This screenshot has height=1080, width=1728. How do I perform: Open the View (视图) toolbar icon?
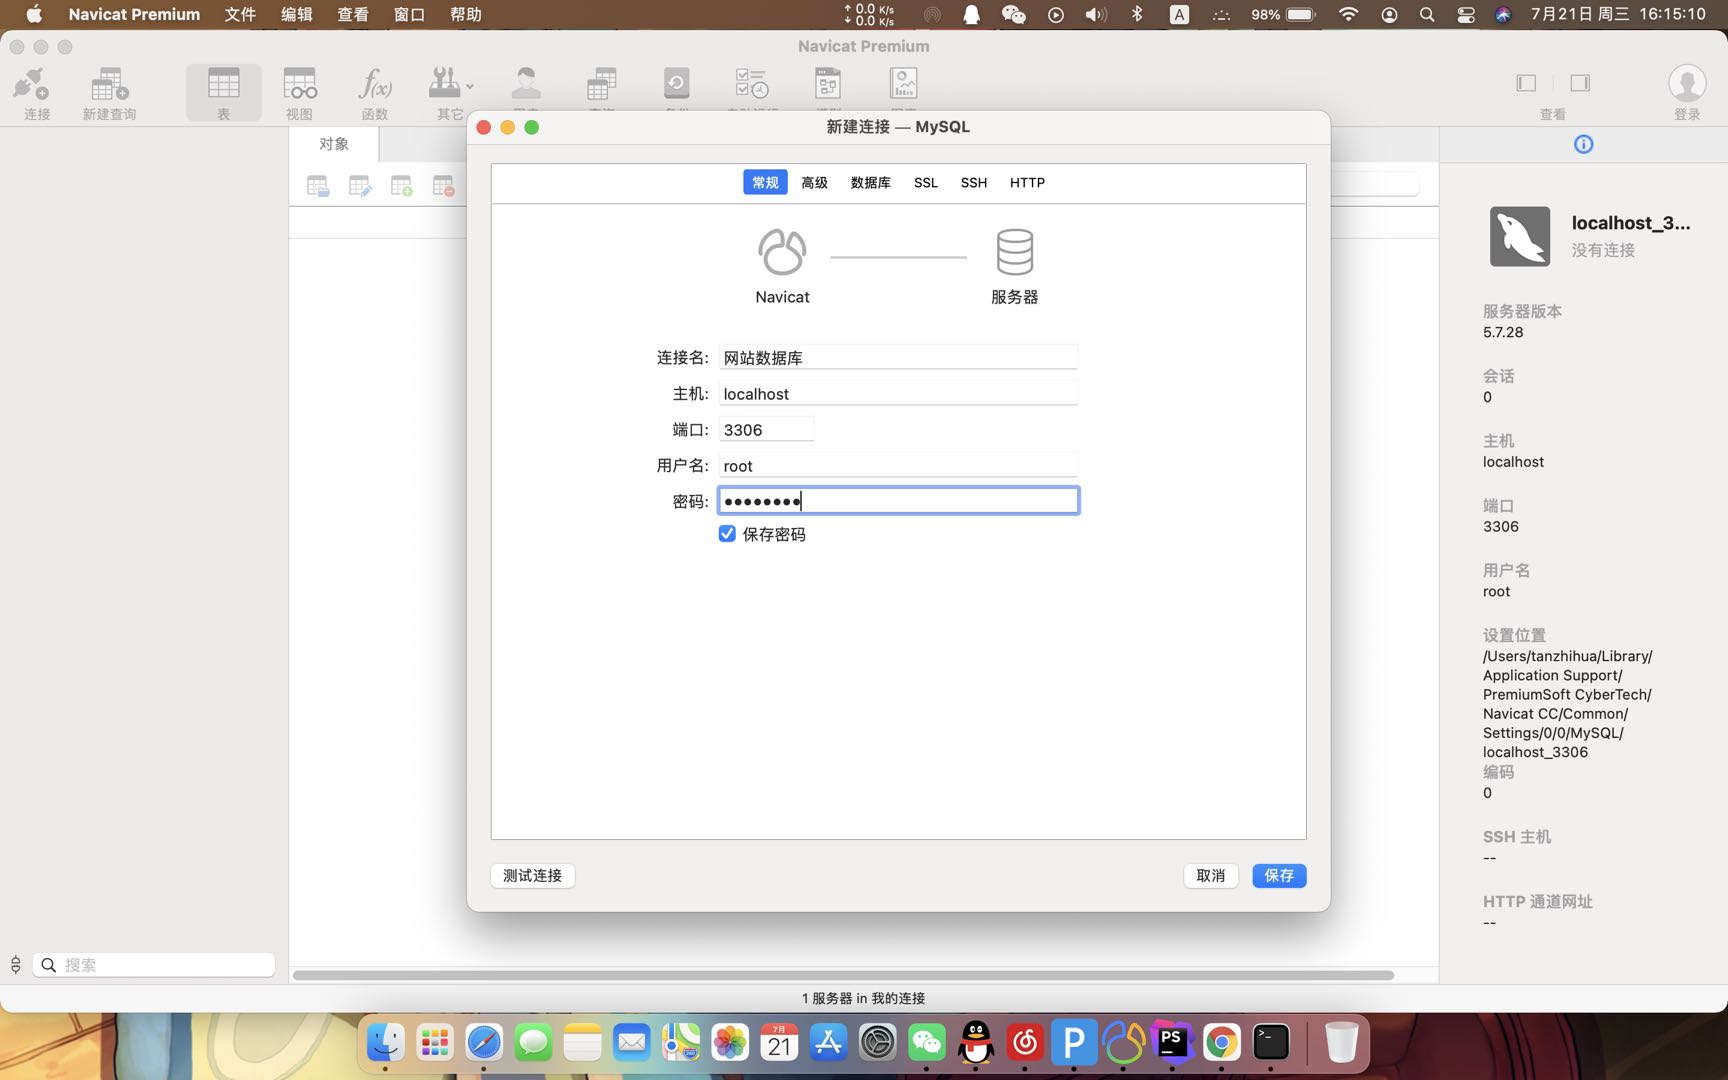299,84
